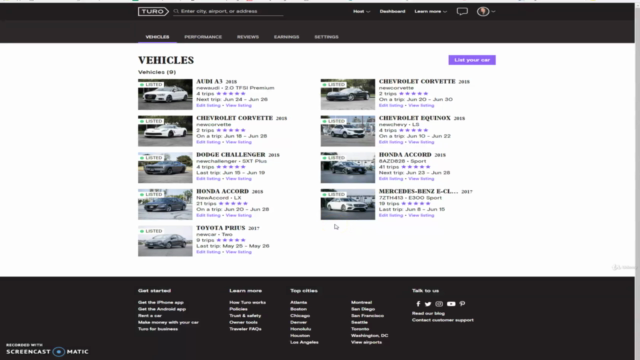Open How Turo works link

(x=247, y=302)
